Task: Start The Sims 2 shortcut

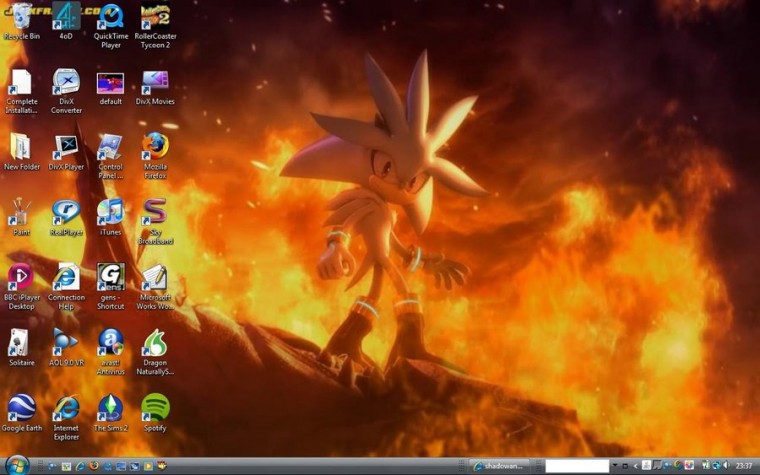Action: click(111, 413)
